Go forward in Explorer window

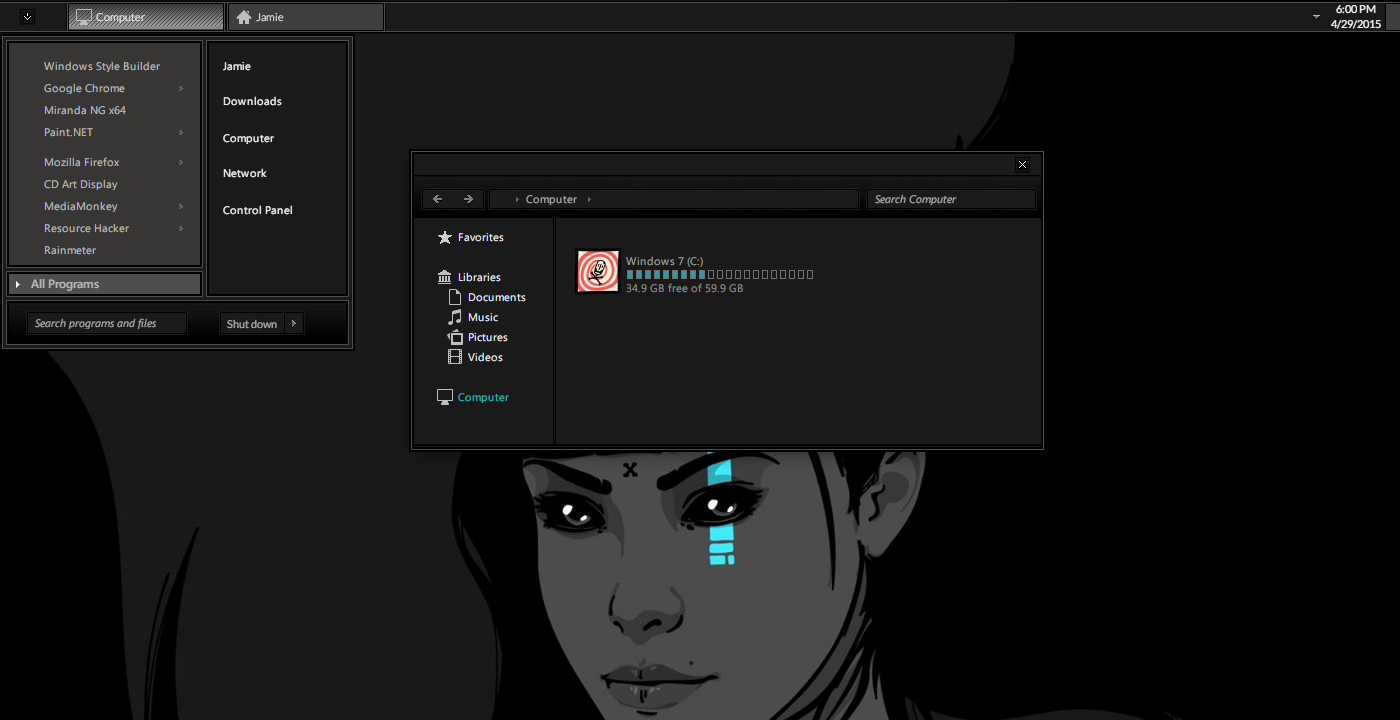click(468, 199)
